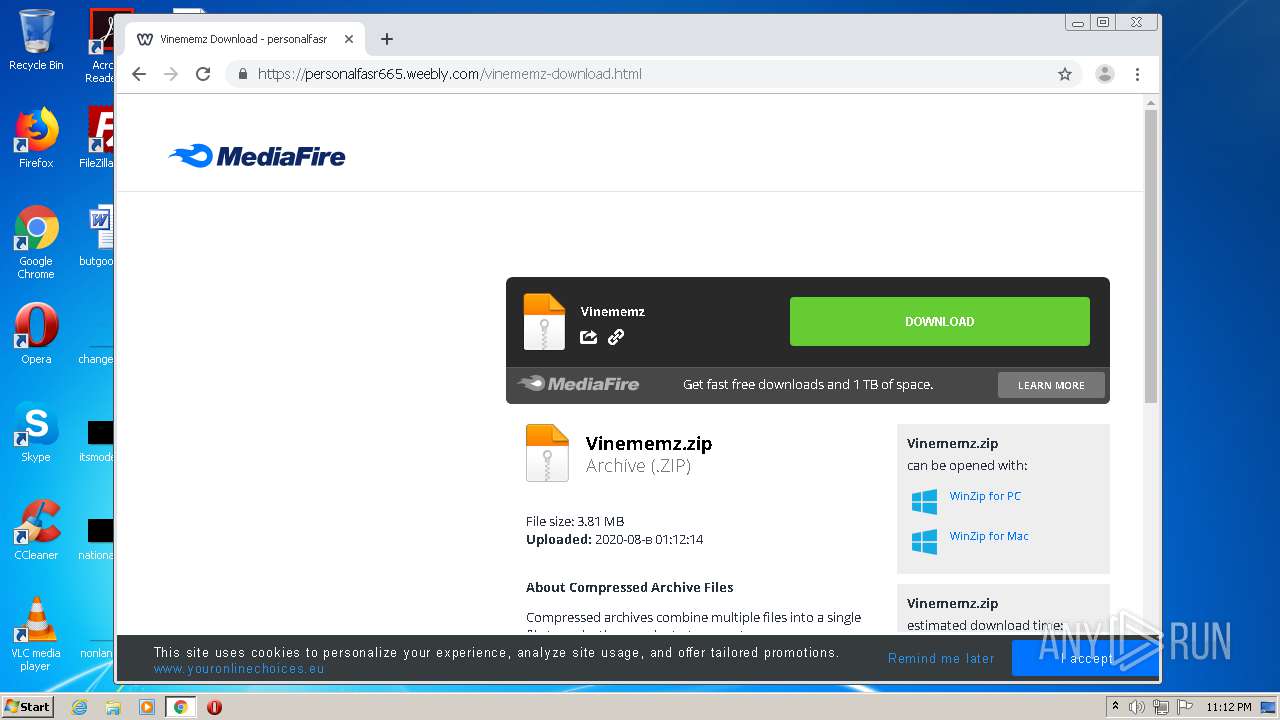The image size is (1280, 720).
Task: Close the Vinememz Download tab
Action: [349, 39]
